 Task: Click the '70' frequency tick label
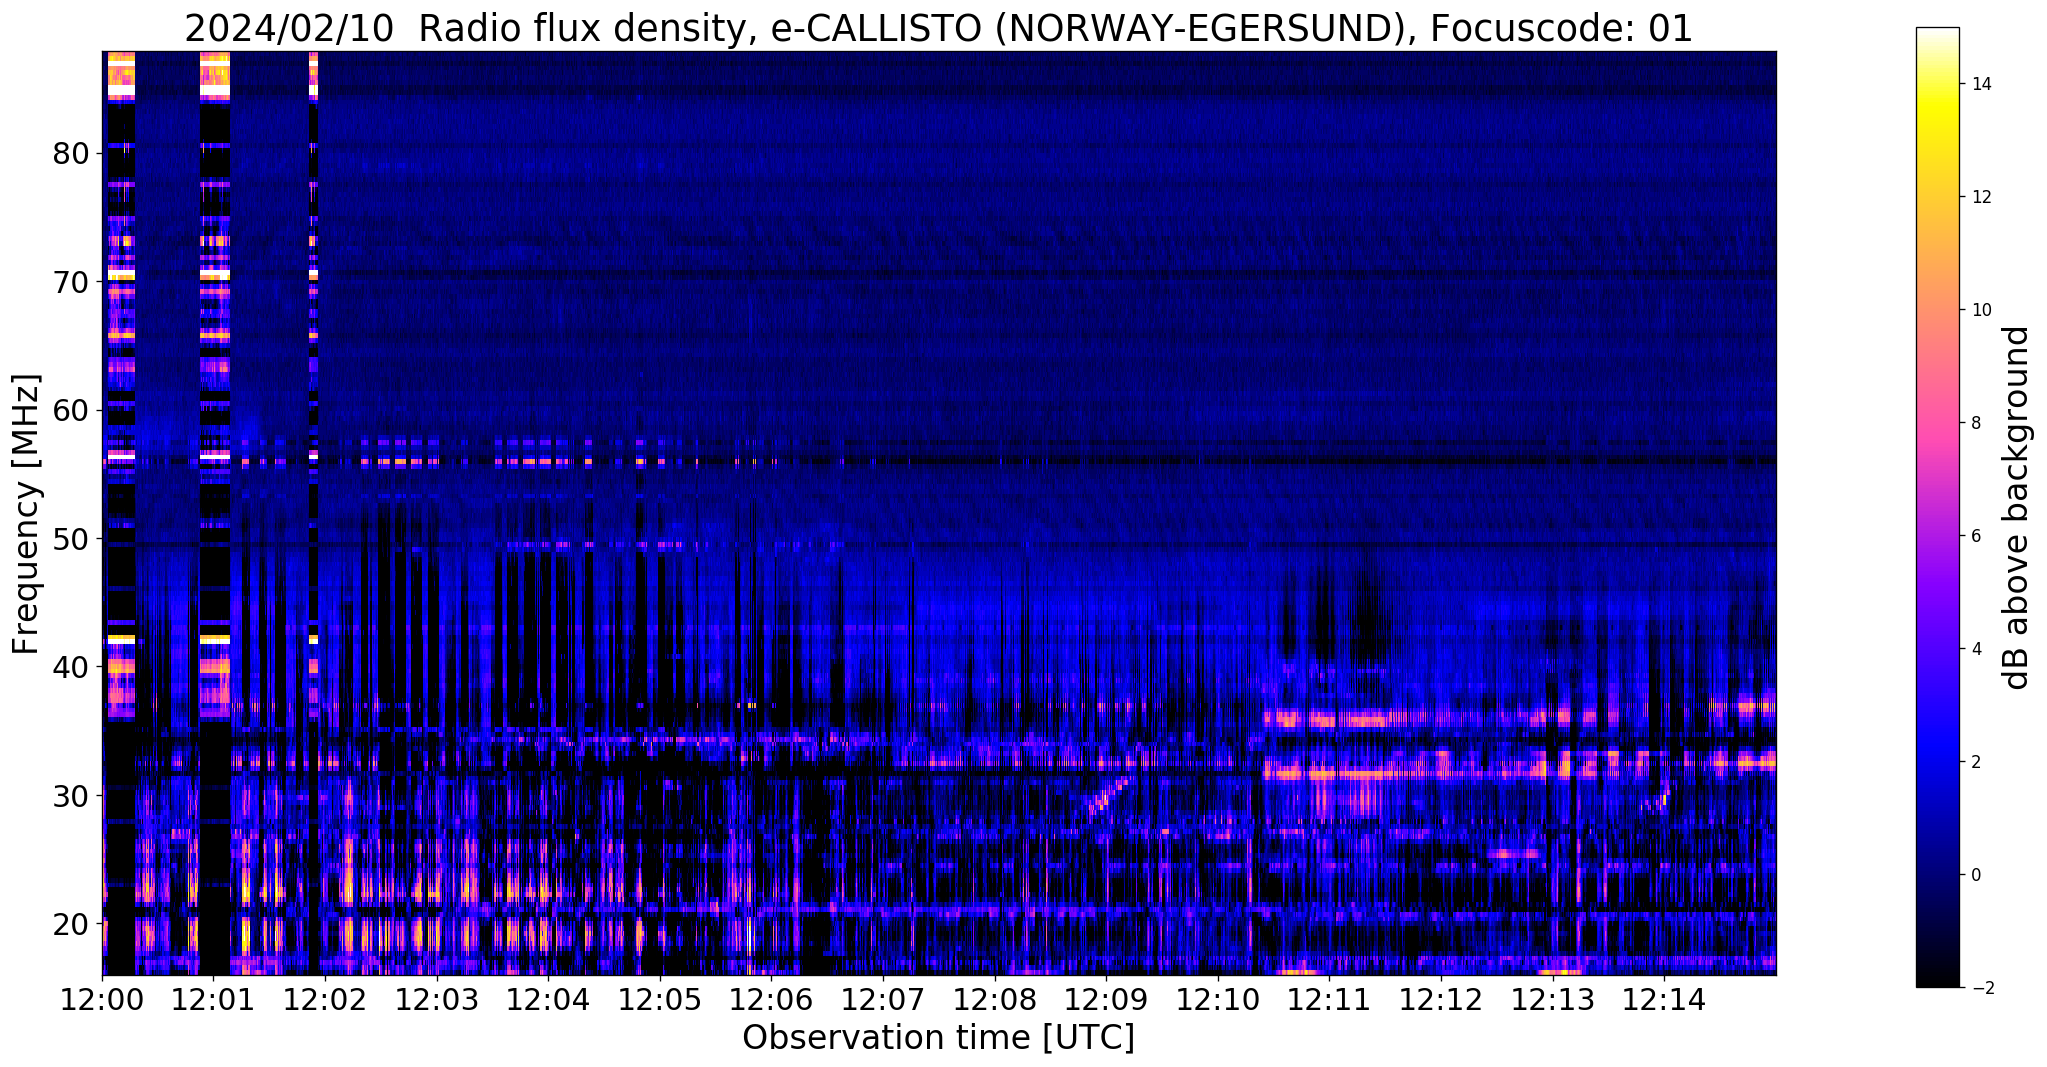click(71, 282)
